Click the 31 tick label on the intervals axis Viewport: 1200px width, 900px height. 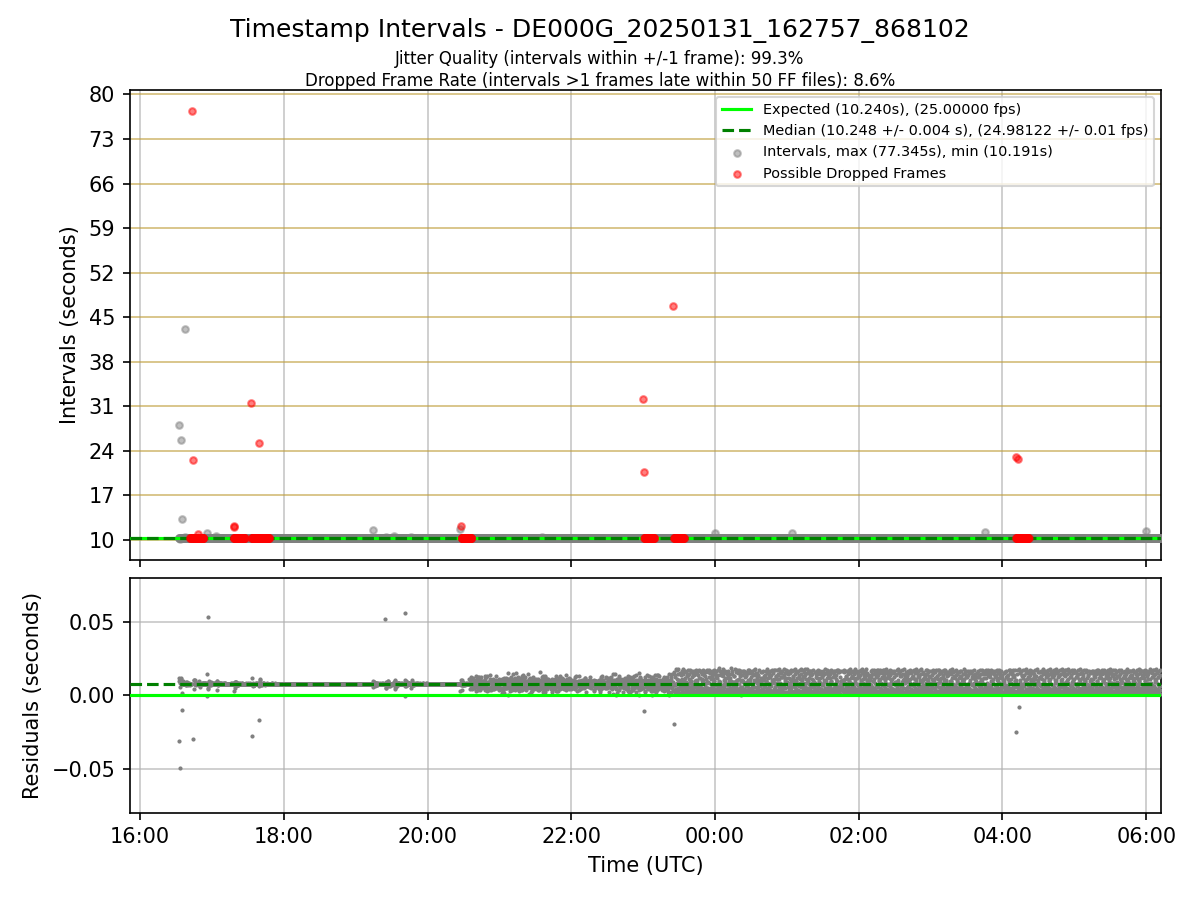(x=104, y=406)
